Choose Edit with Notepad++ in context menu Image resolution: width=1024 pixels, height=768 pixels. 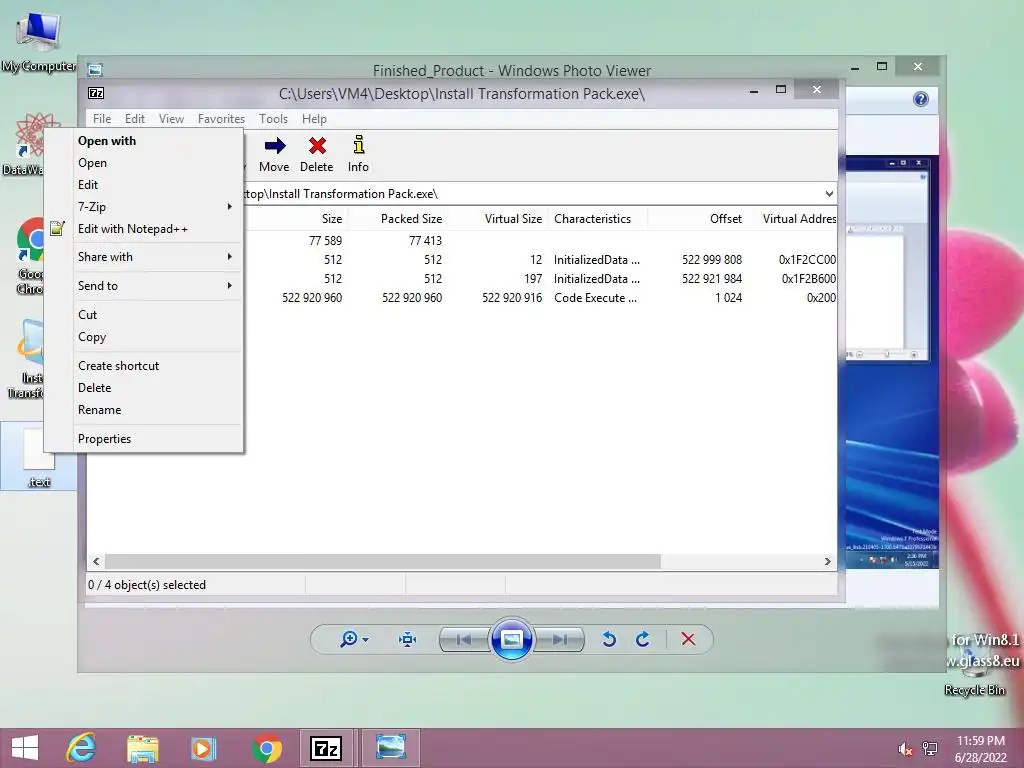point(157,229)
